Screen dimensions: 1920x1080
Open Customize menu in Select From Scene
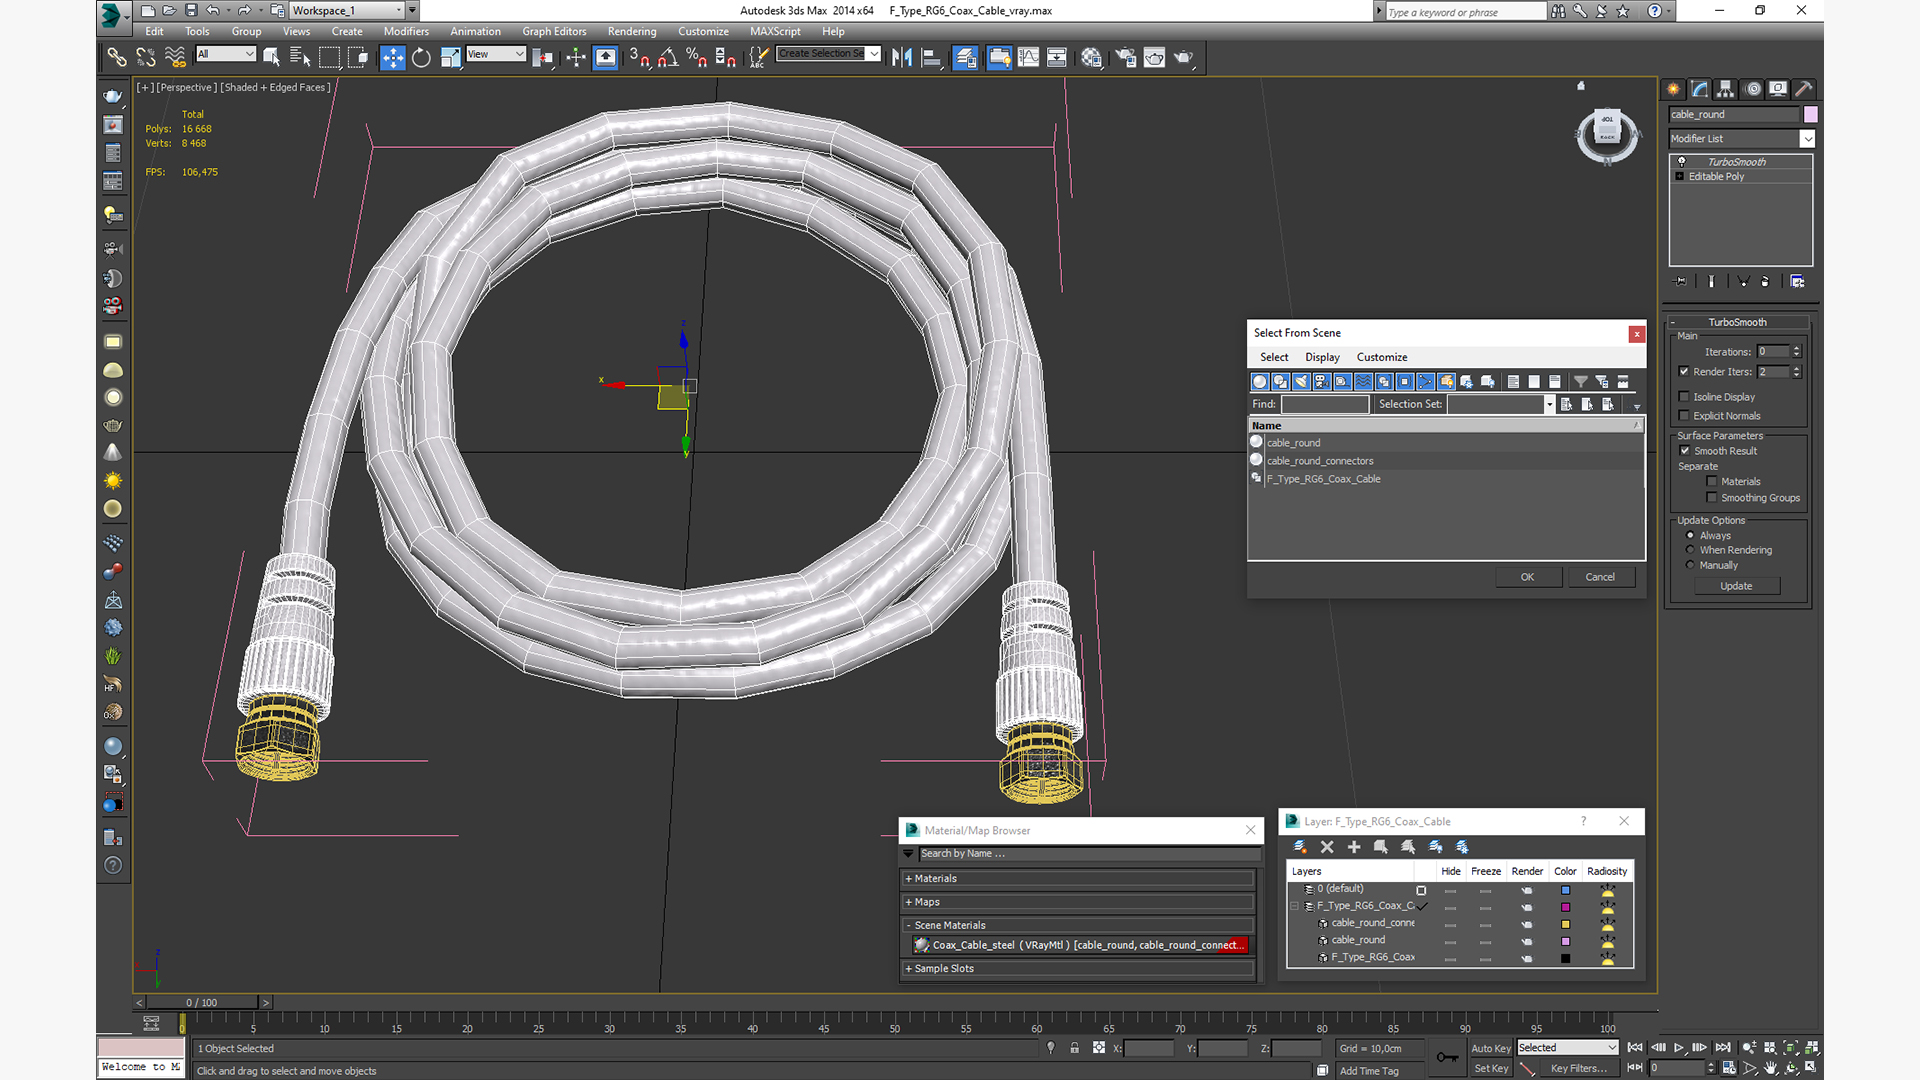1382,357
